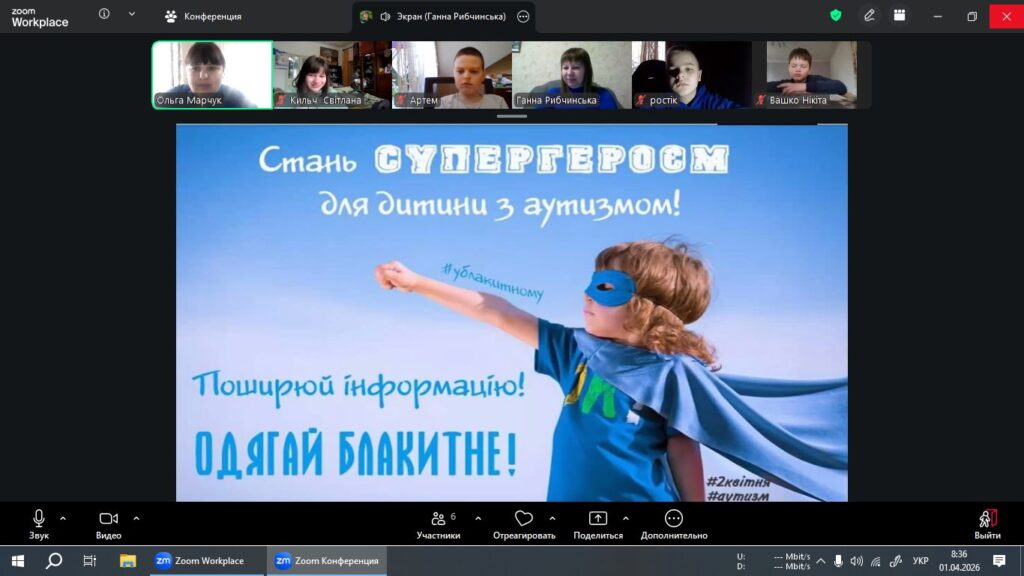Open the Конференция tab
This screenshot has width=1024, height=576.
203,16
